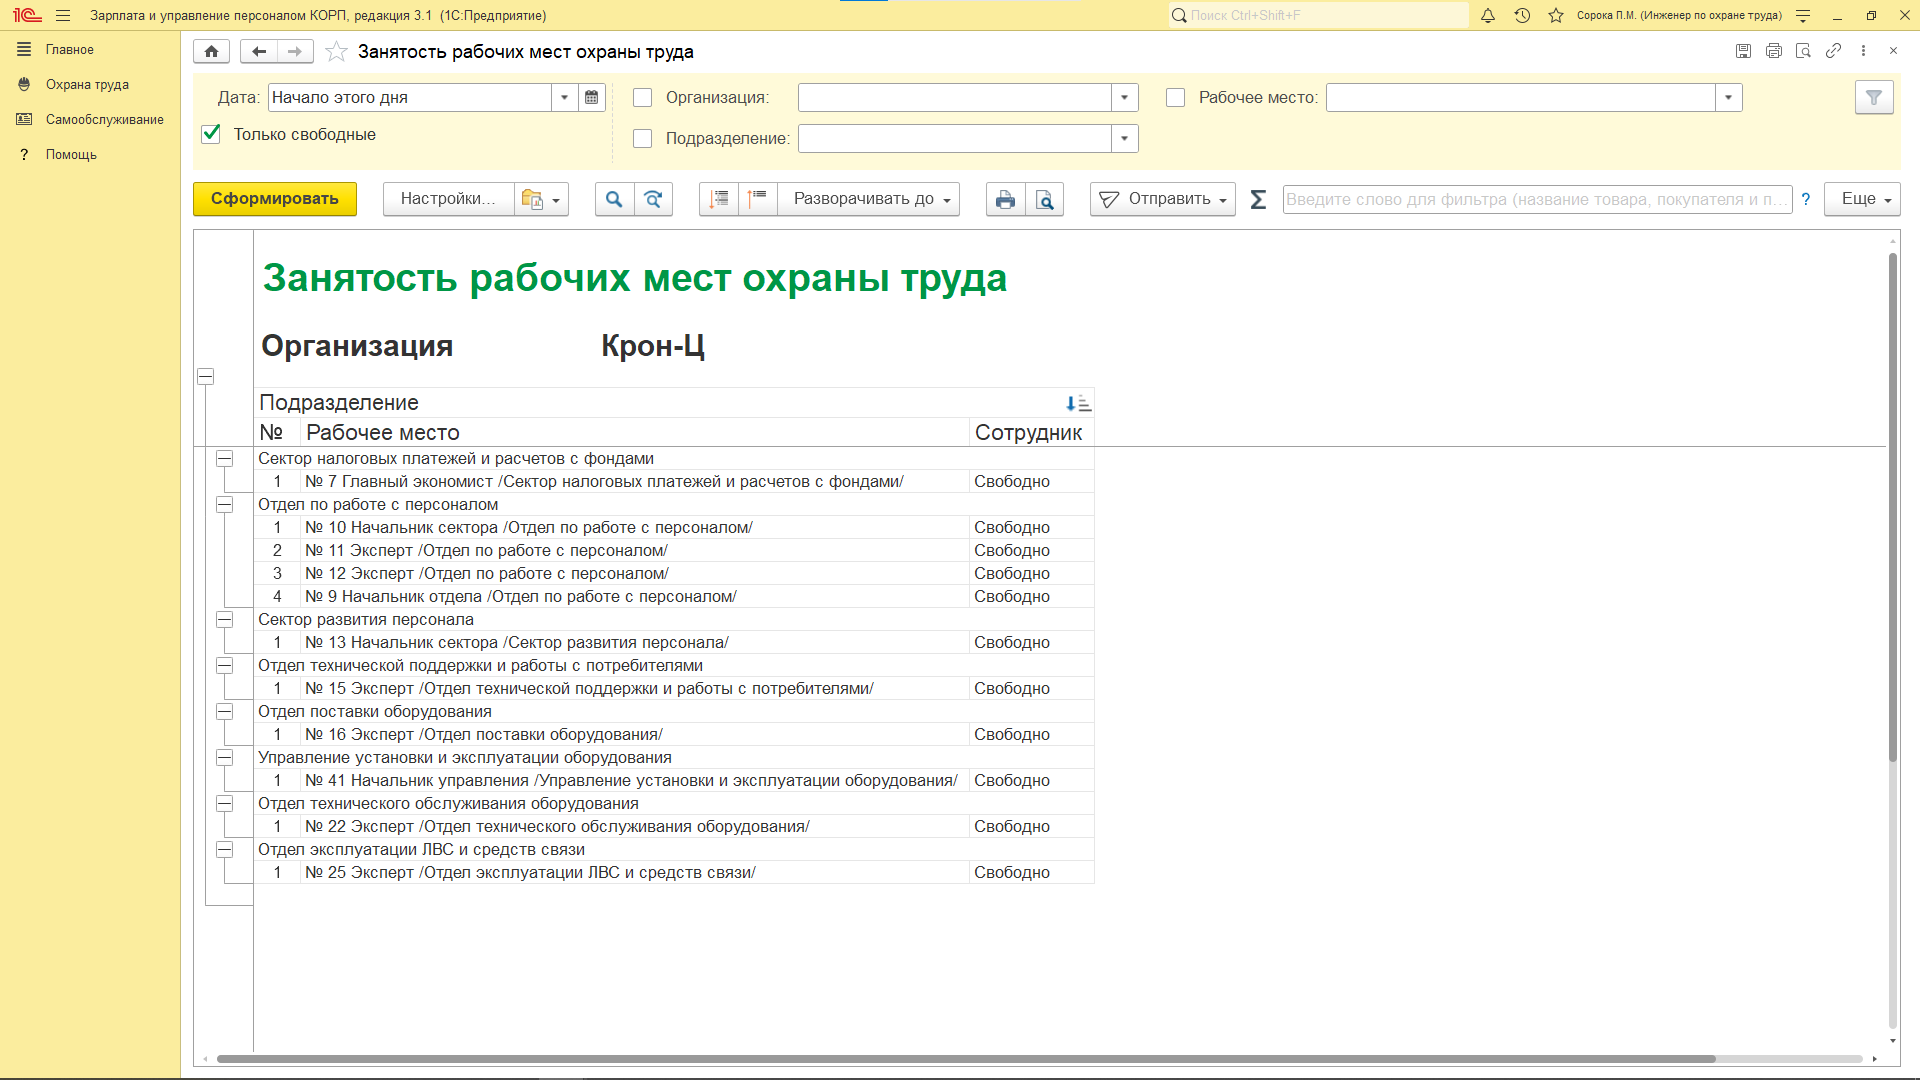Expand the 'Подразделение' combo box arrow
Screen dimensions: 1920x1080
[1125, 139]
